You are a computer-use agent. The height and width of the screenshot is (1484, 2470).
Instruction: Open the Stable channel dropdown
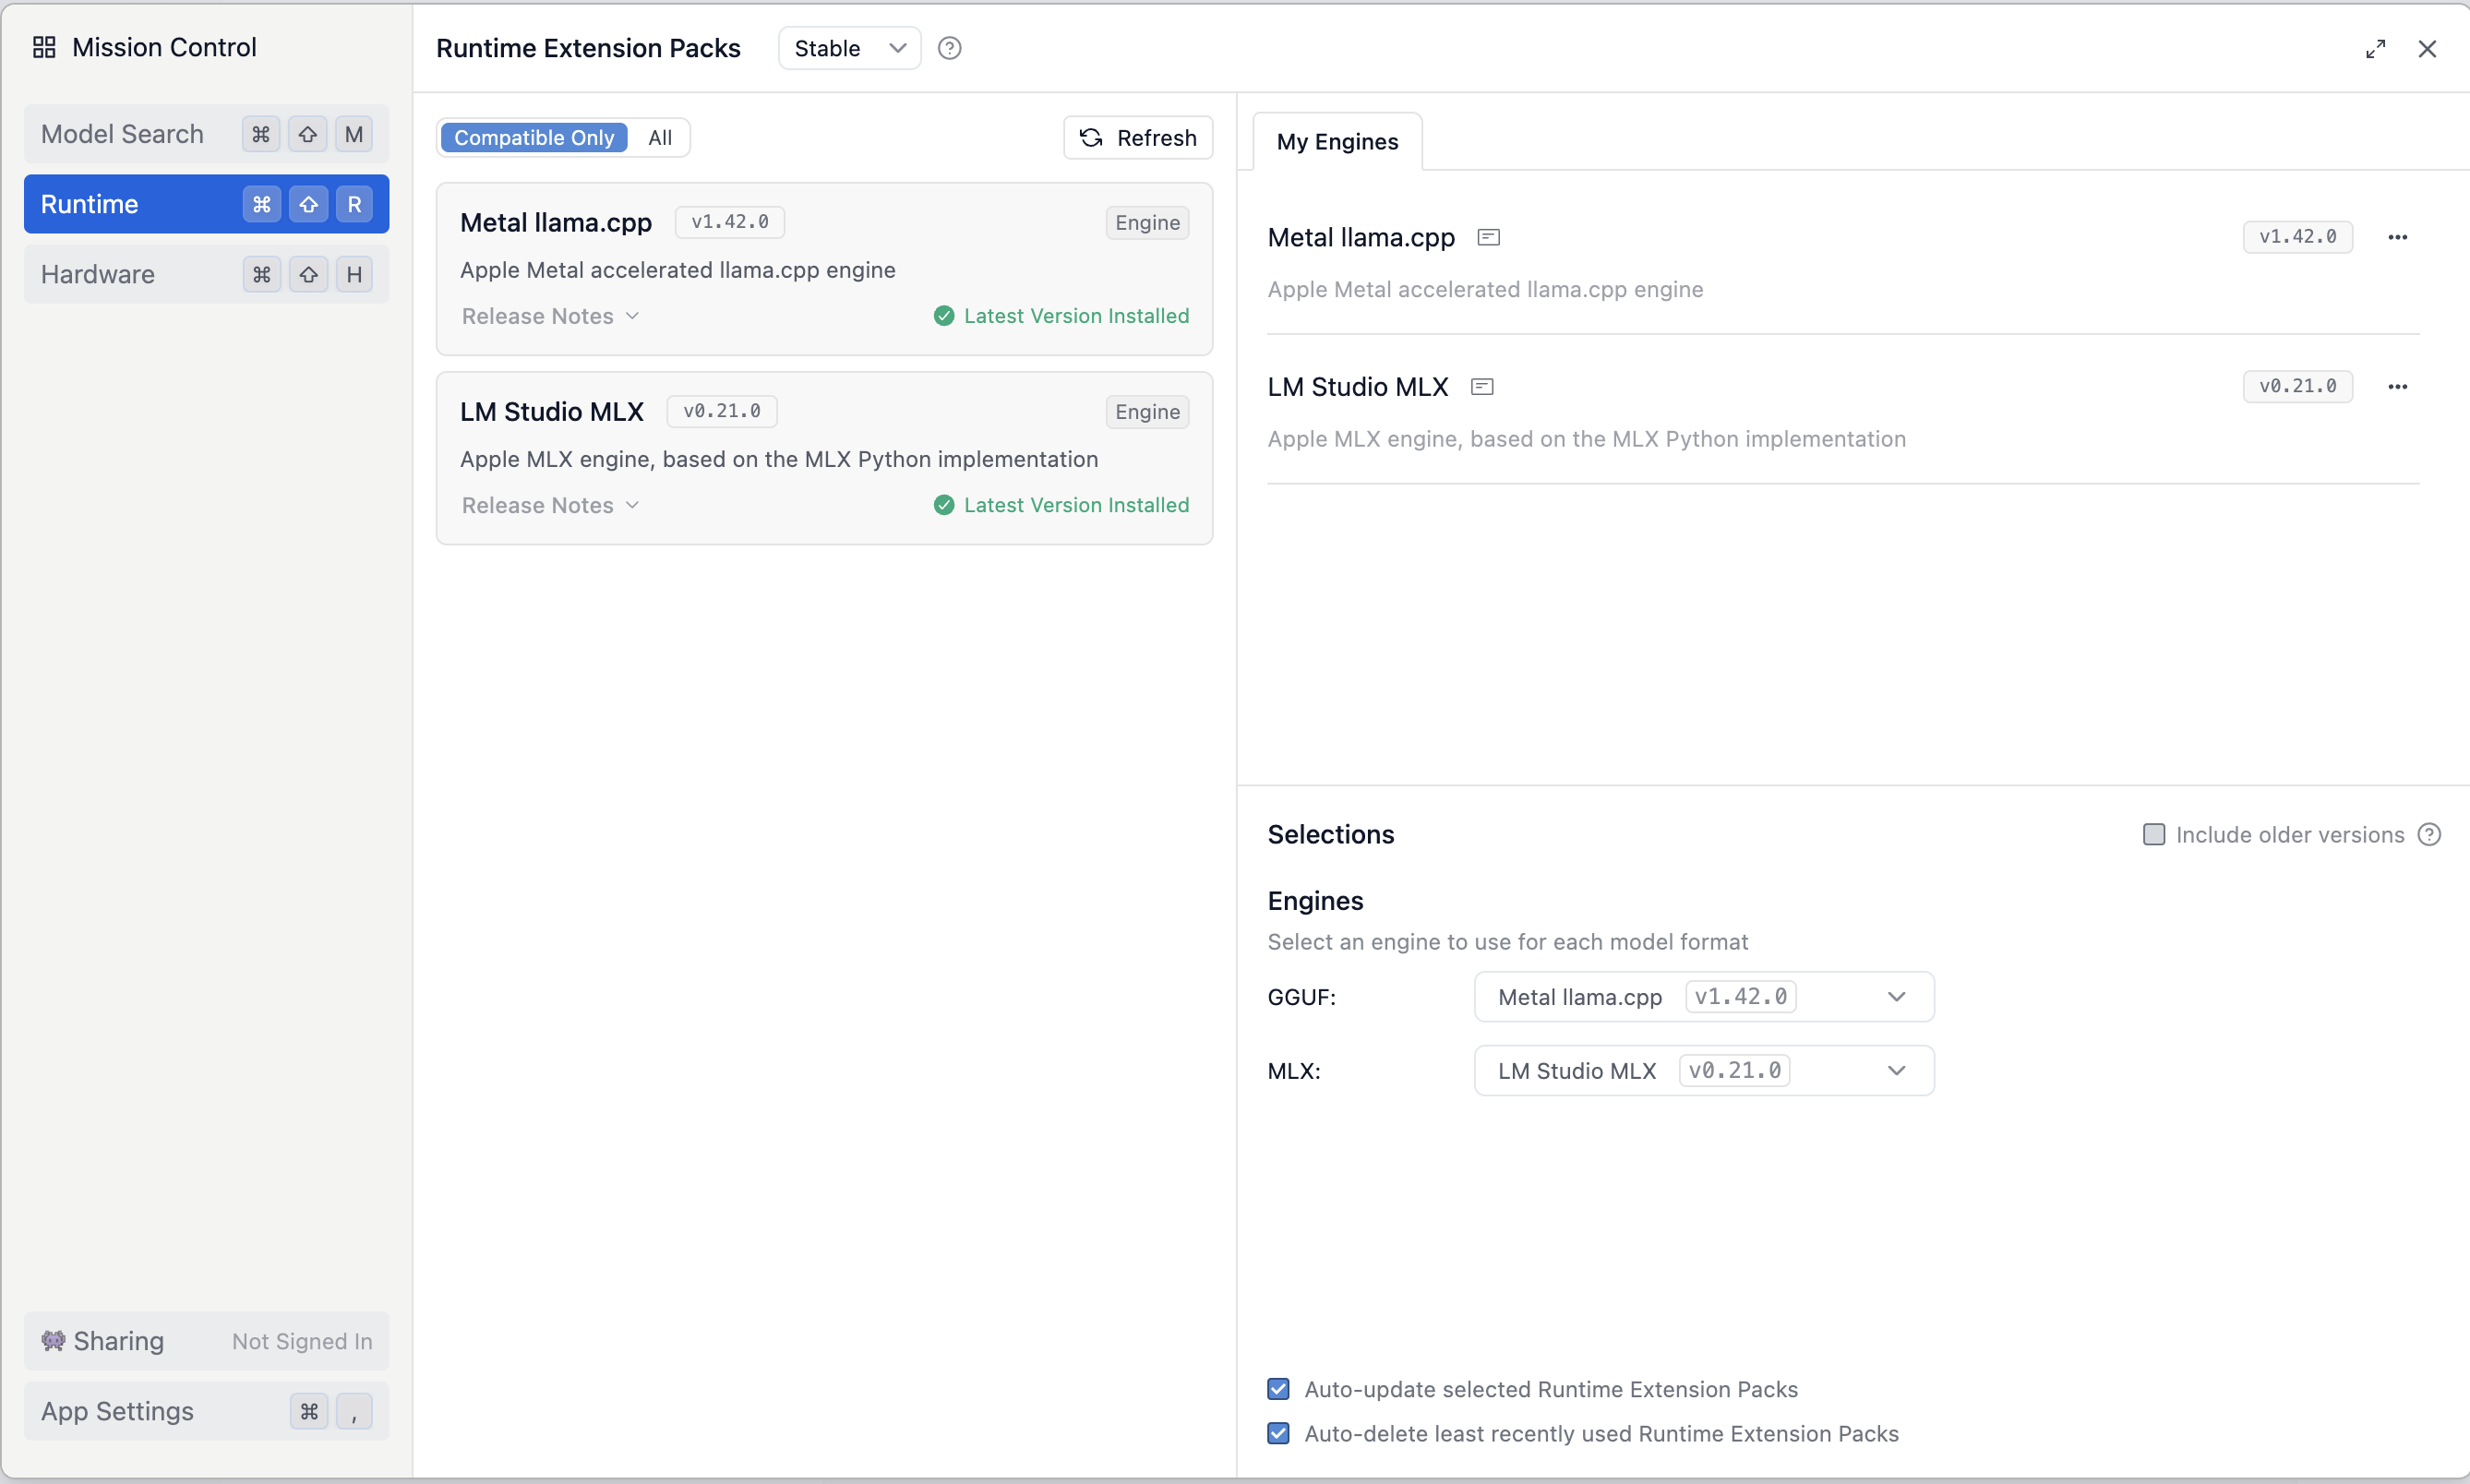(x=849, y=48)
